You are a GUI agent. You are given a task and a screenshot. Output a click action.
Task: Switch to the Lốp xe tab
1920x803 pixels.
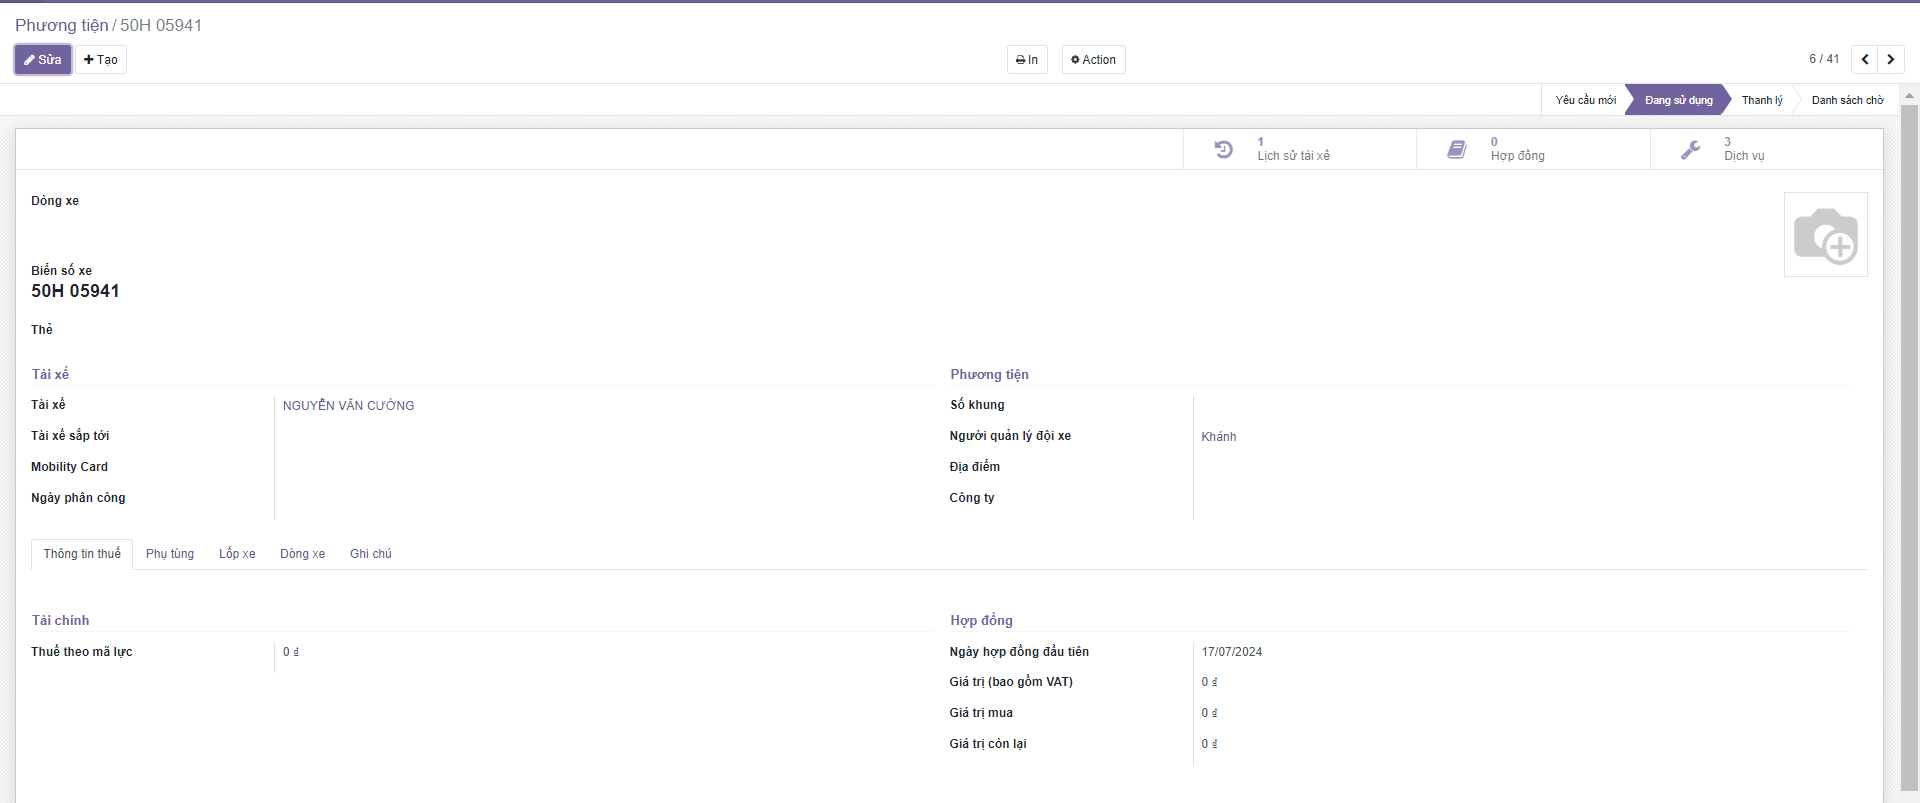pos(237,554)
